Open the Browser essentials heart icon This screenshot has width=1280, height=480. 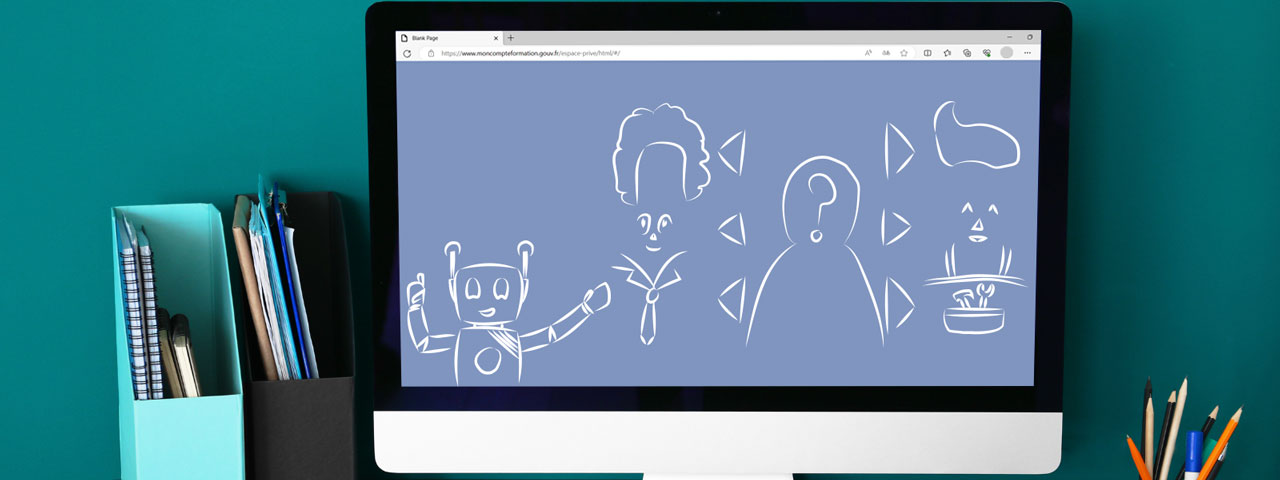(986, 53)
